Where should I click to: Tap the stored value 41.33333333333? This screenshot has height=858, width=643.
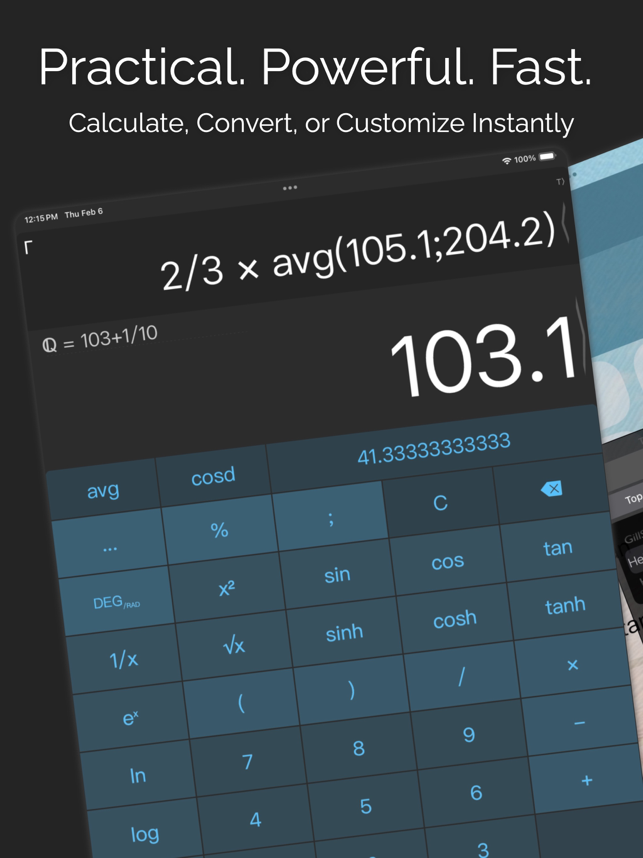coord(434,449)
